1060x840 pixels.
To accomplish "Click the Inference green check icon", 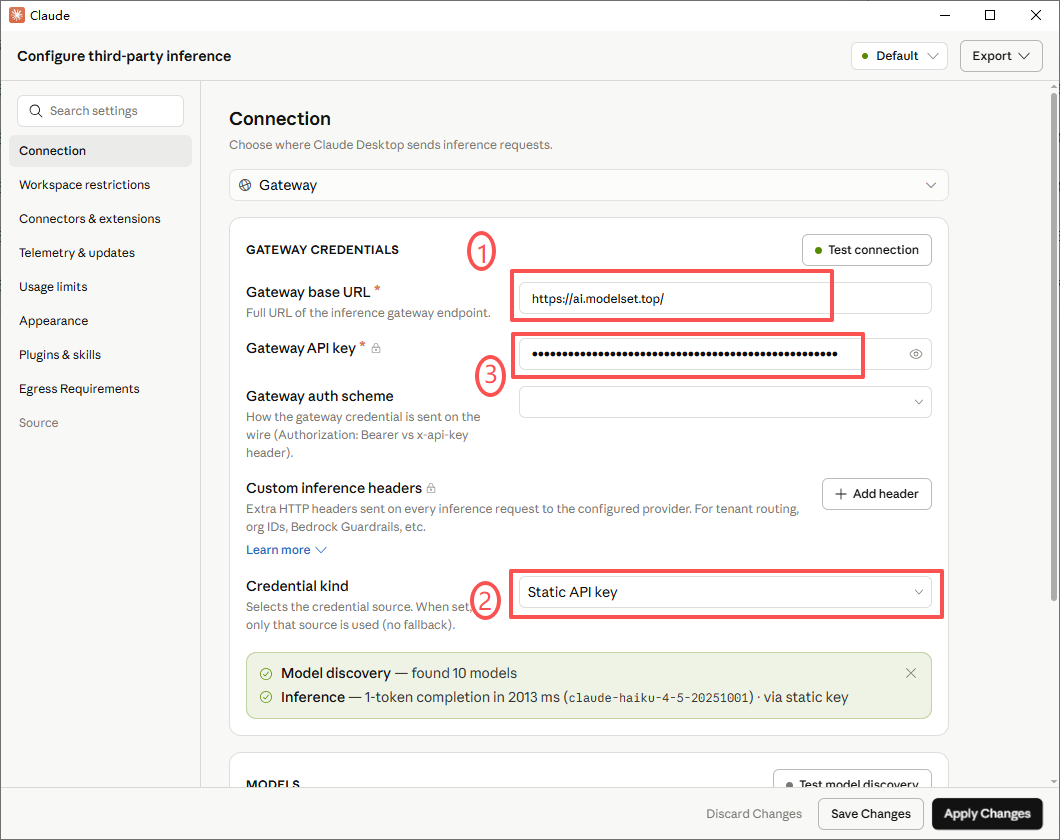I will tap(266, 697).
